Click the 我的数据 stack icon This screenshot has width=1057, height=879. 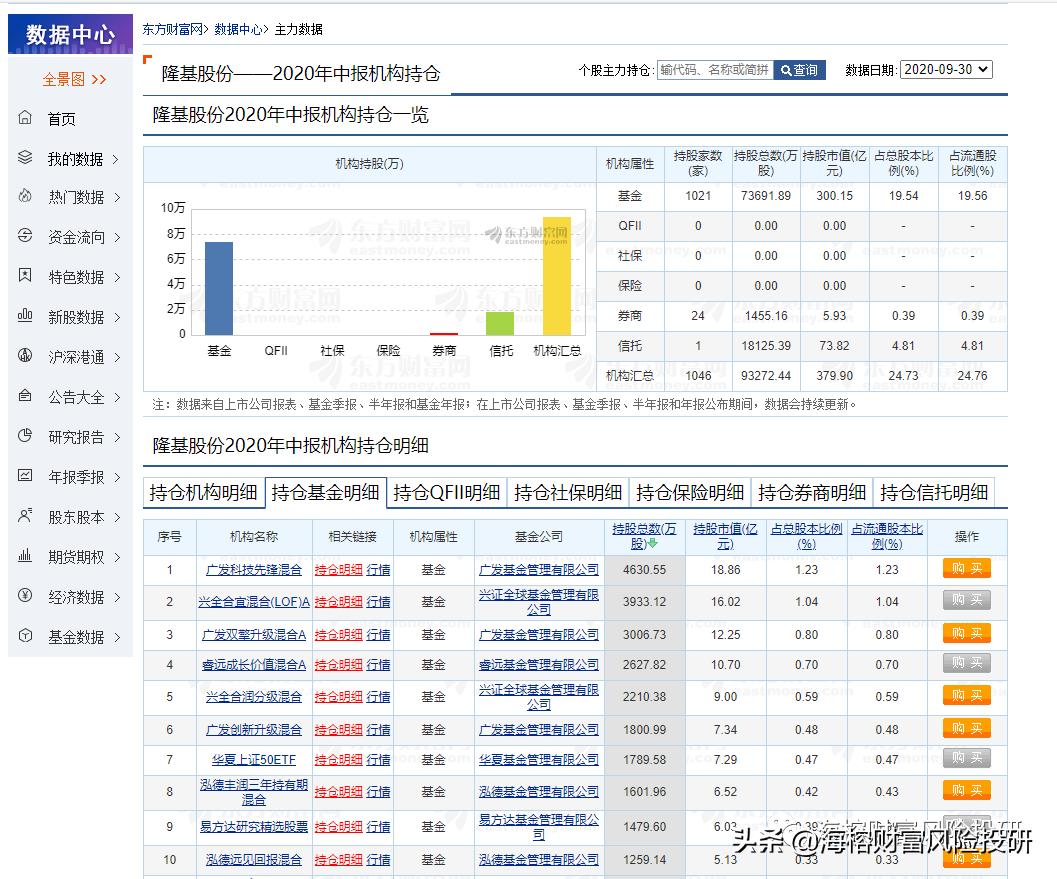(x=25, y=158)
